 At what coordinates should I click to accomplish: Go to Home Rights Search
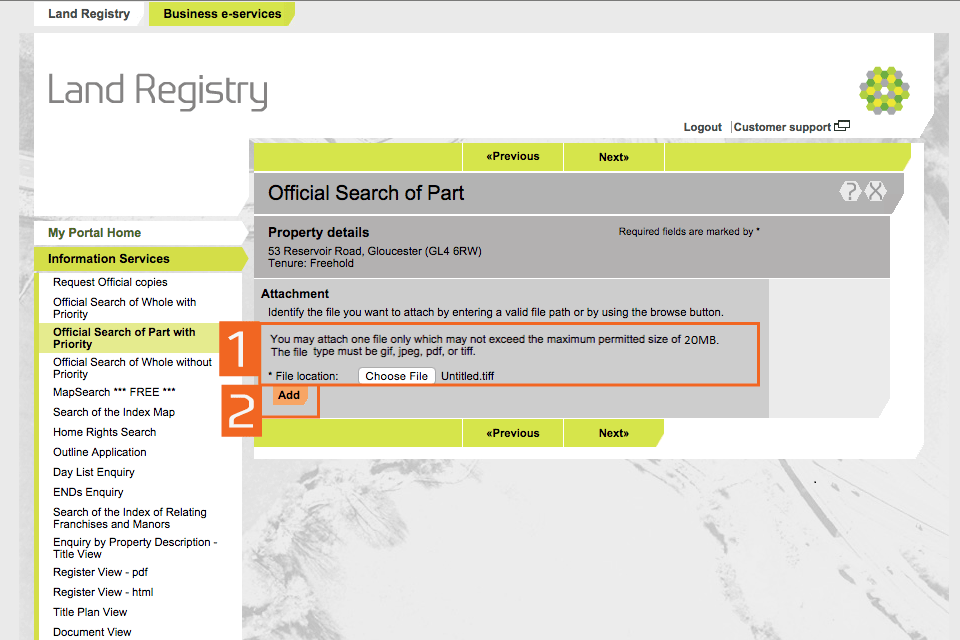105,432
